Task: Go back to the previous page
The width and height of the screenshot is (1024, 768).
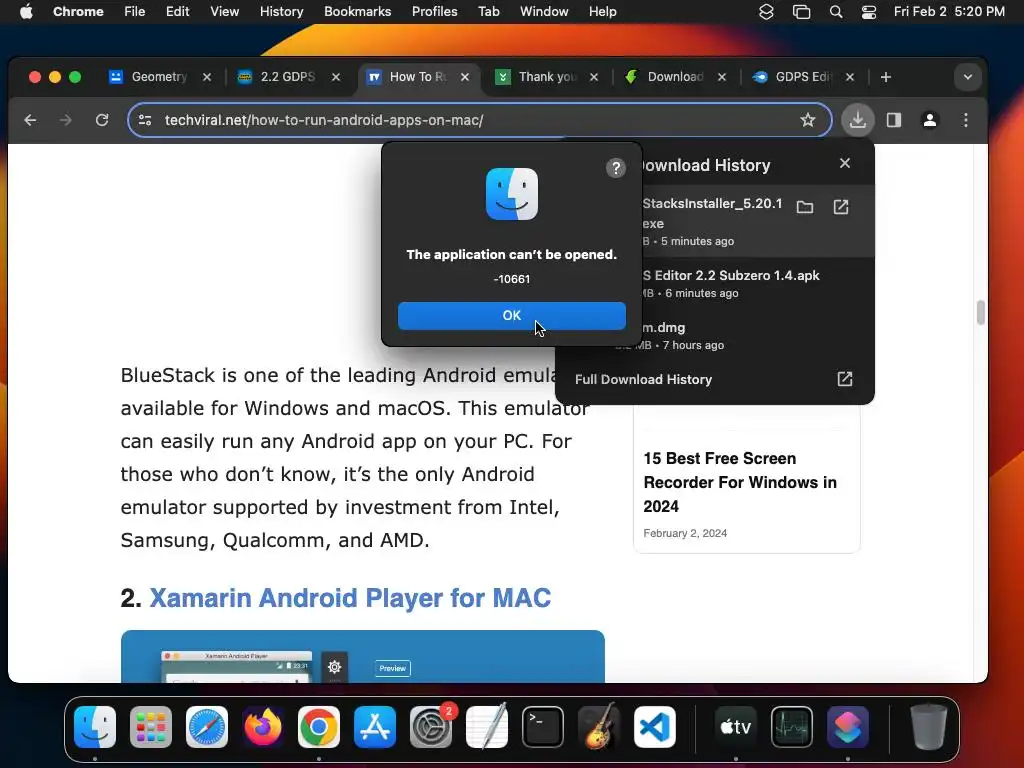Action: click(x=30, y=120)
